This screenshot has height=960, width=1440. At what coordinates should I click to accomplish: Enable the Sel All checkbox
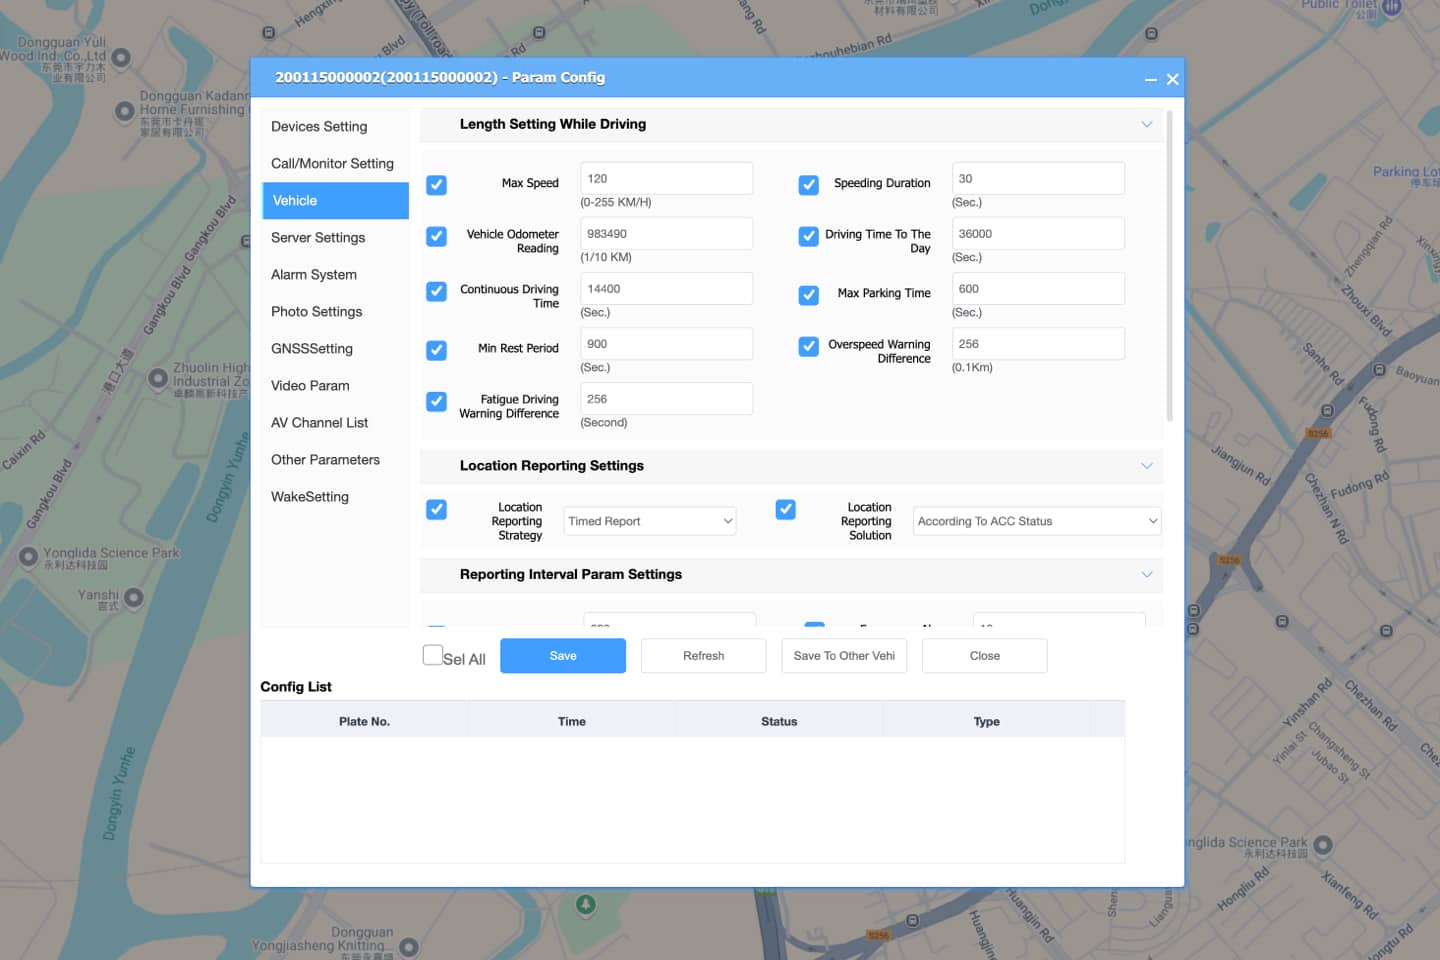[432, 655]
